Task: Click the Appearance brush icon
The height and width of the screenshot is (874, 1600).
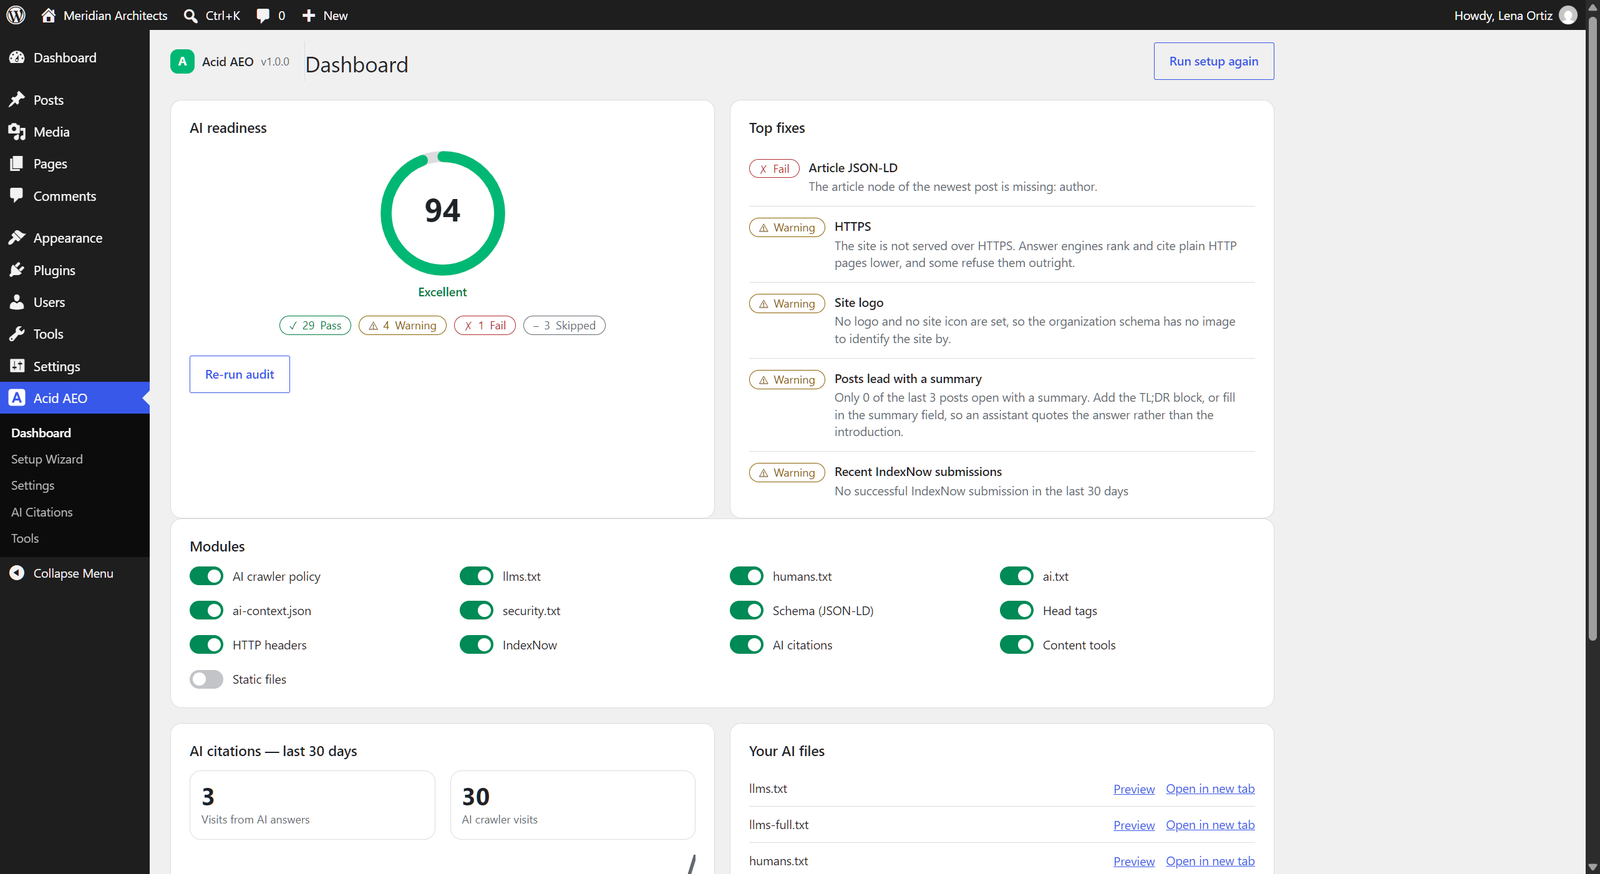Action: [x=17, y=238]
